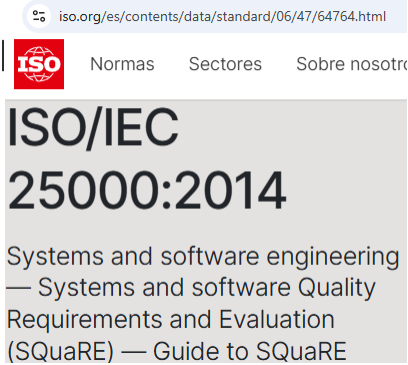
Task: Click the text "Guide to SQuaRE"
Action: [250, 351]
